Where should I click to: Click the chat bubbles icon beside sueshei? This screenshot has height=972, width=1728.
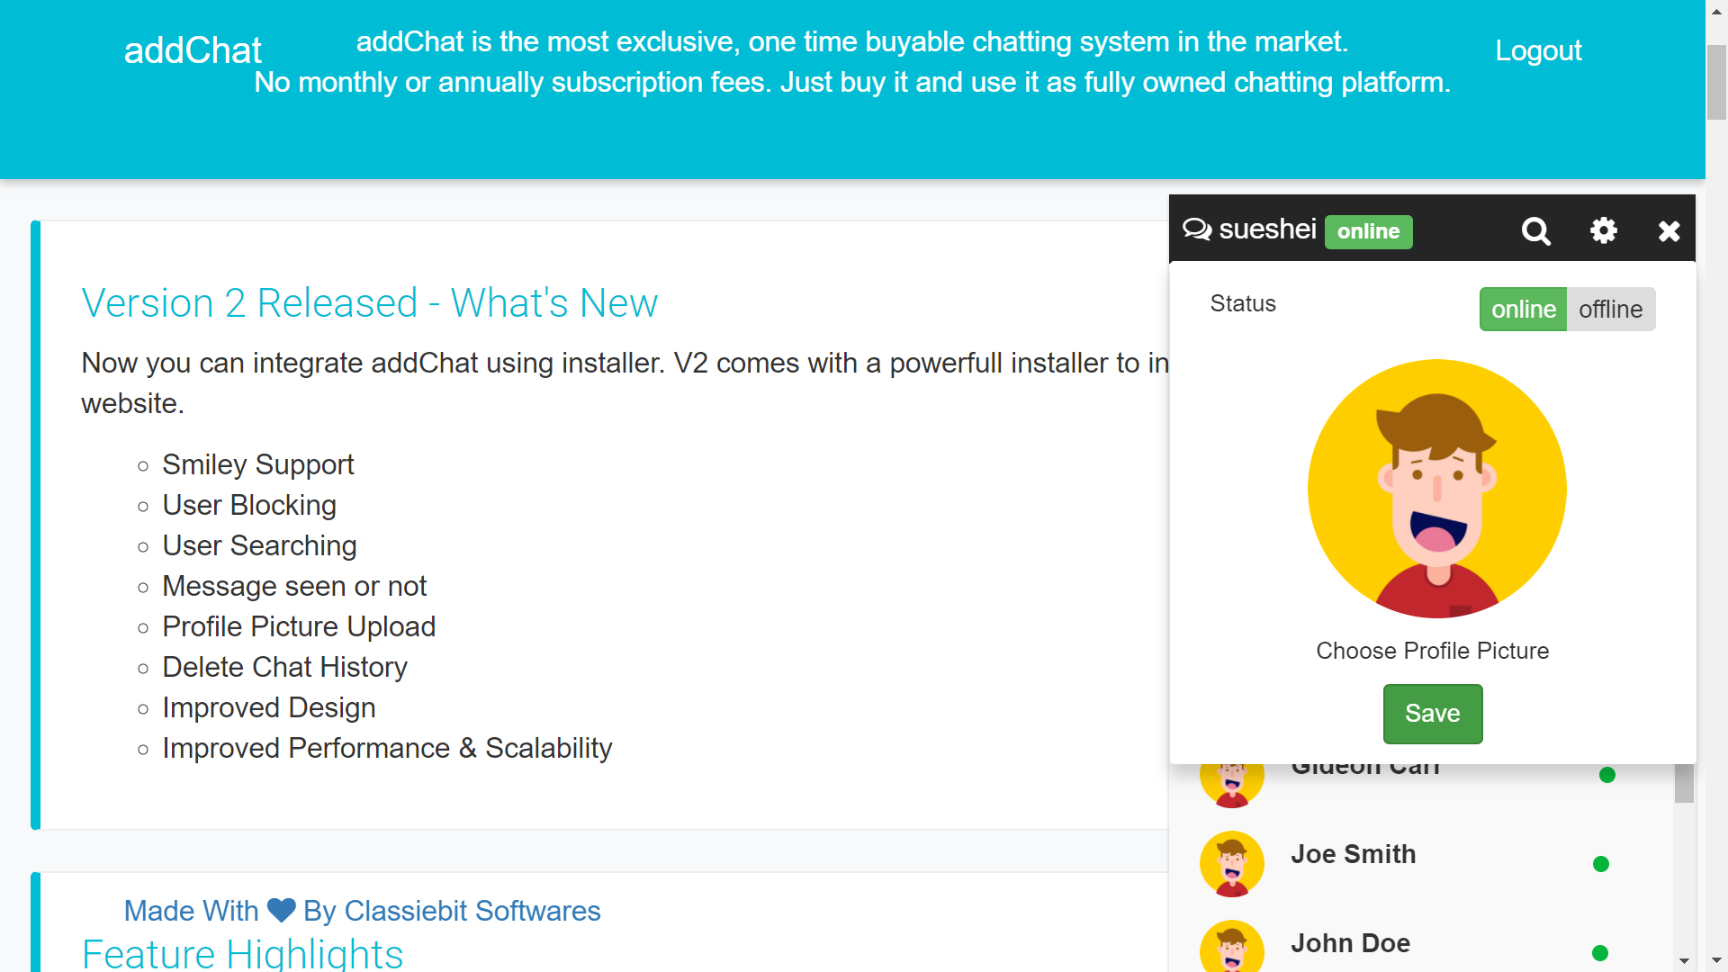pyautogui.click(x=1197, y=230)
